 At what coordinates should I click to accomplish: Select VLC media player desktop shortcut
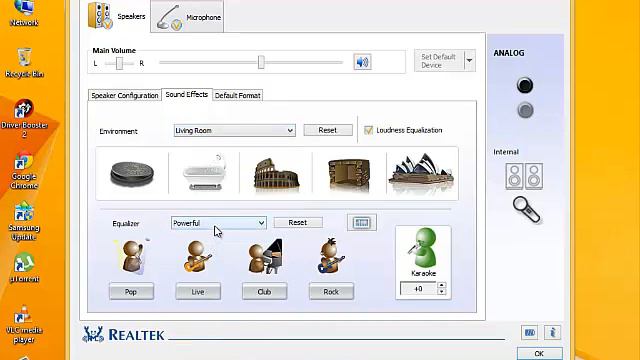(x=24, y=324)
